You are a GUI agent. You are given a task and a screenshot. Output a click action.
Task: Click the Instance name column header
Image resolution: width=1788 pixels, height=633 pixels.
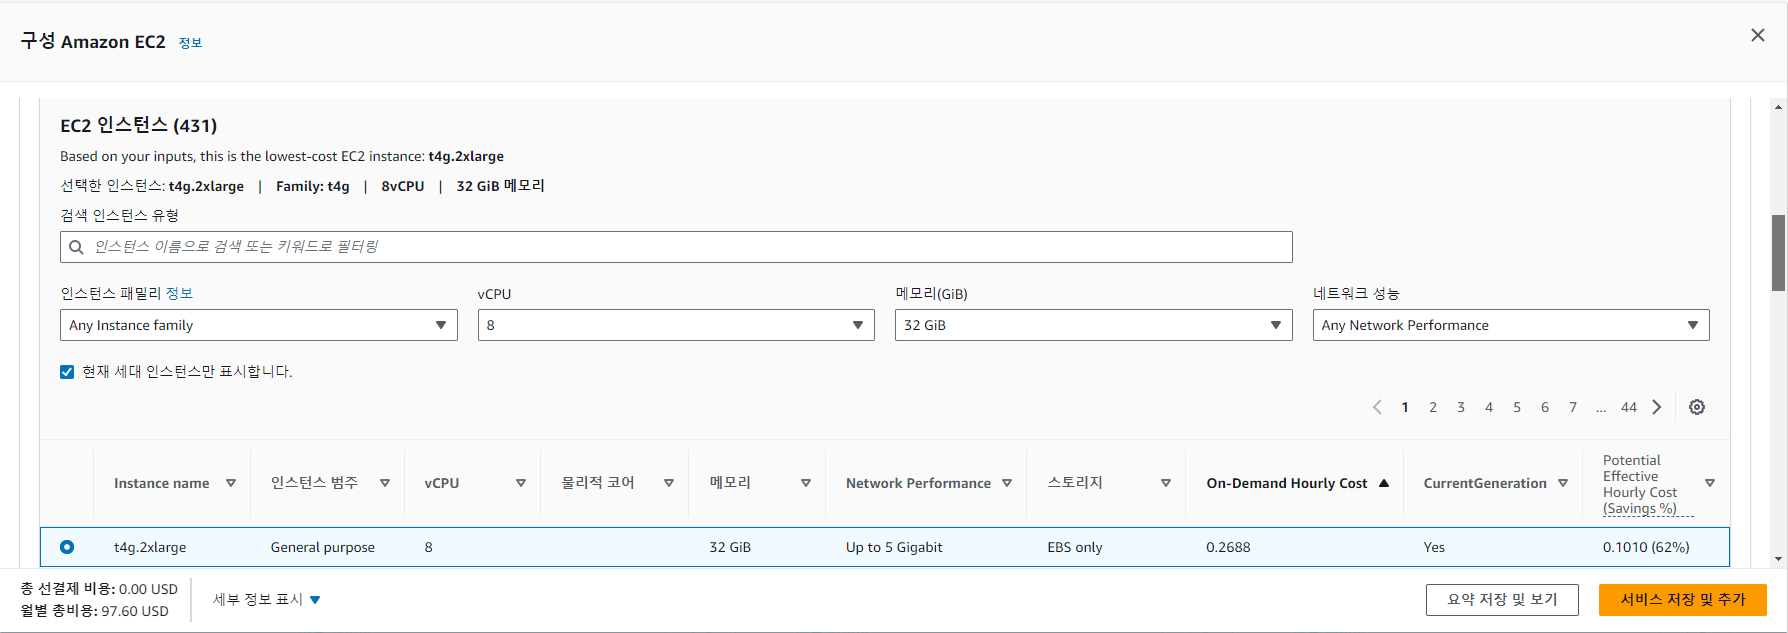click(162, 483)
